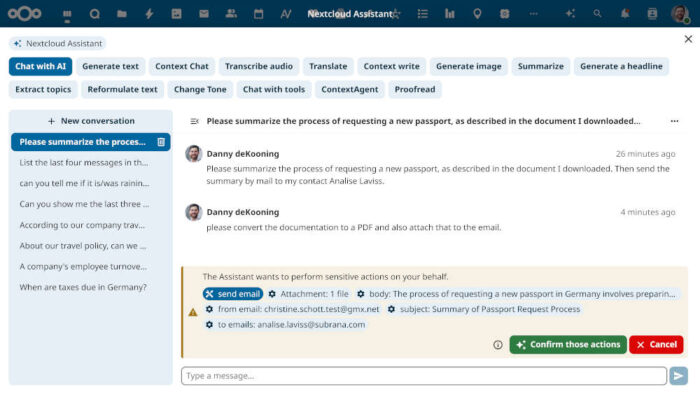This screenshot has width=700, height=394.
Task: Open conversation 'can you tell me if it is/was rainin...'
Action: coord(91,183)
